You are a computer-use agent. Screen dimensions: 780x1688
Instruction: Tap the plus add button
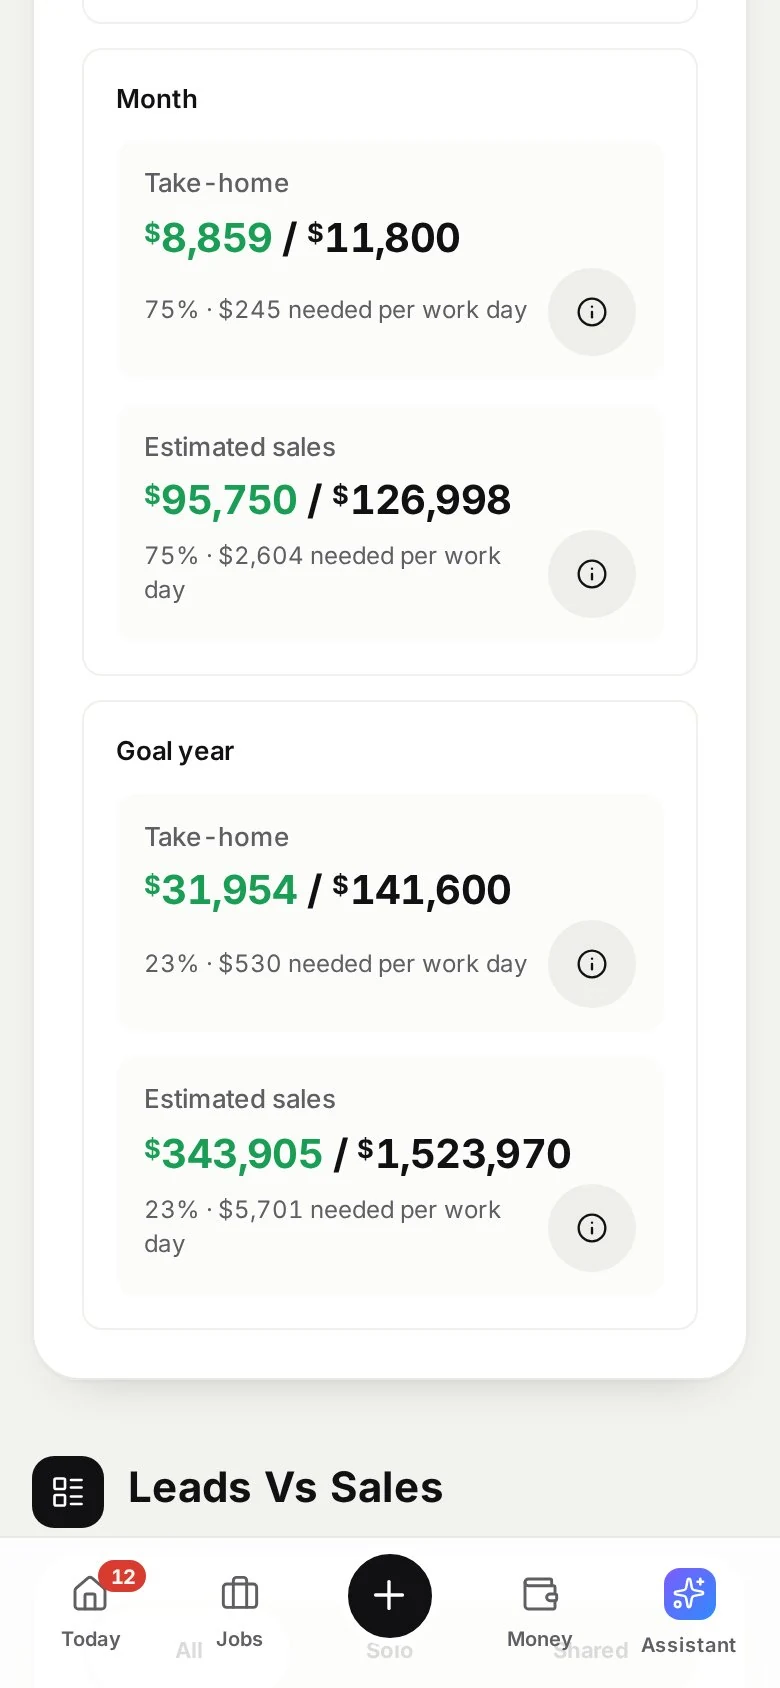[390, 1596]
